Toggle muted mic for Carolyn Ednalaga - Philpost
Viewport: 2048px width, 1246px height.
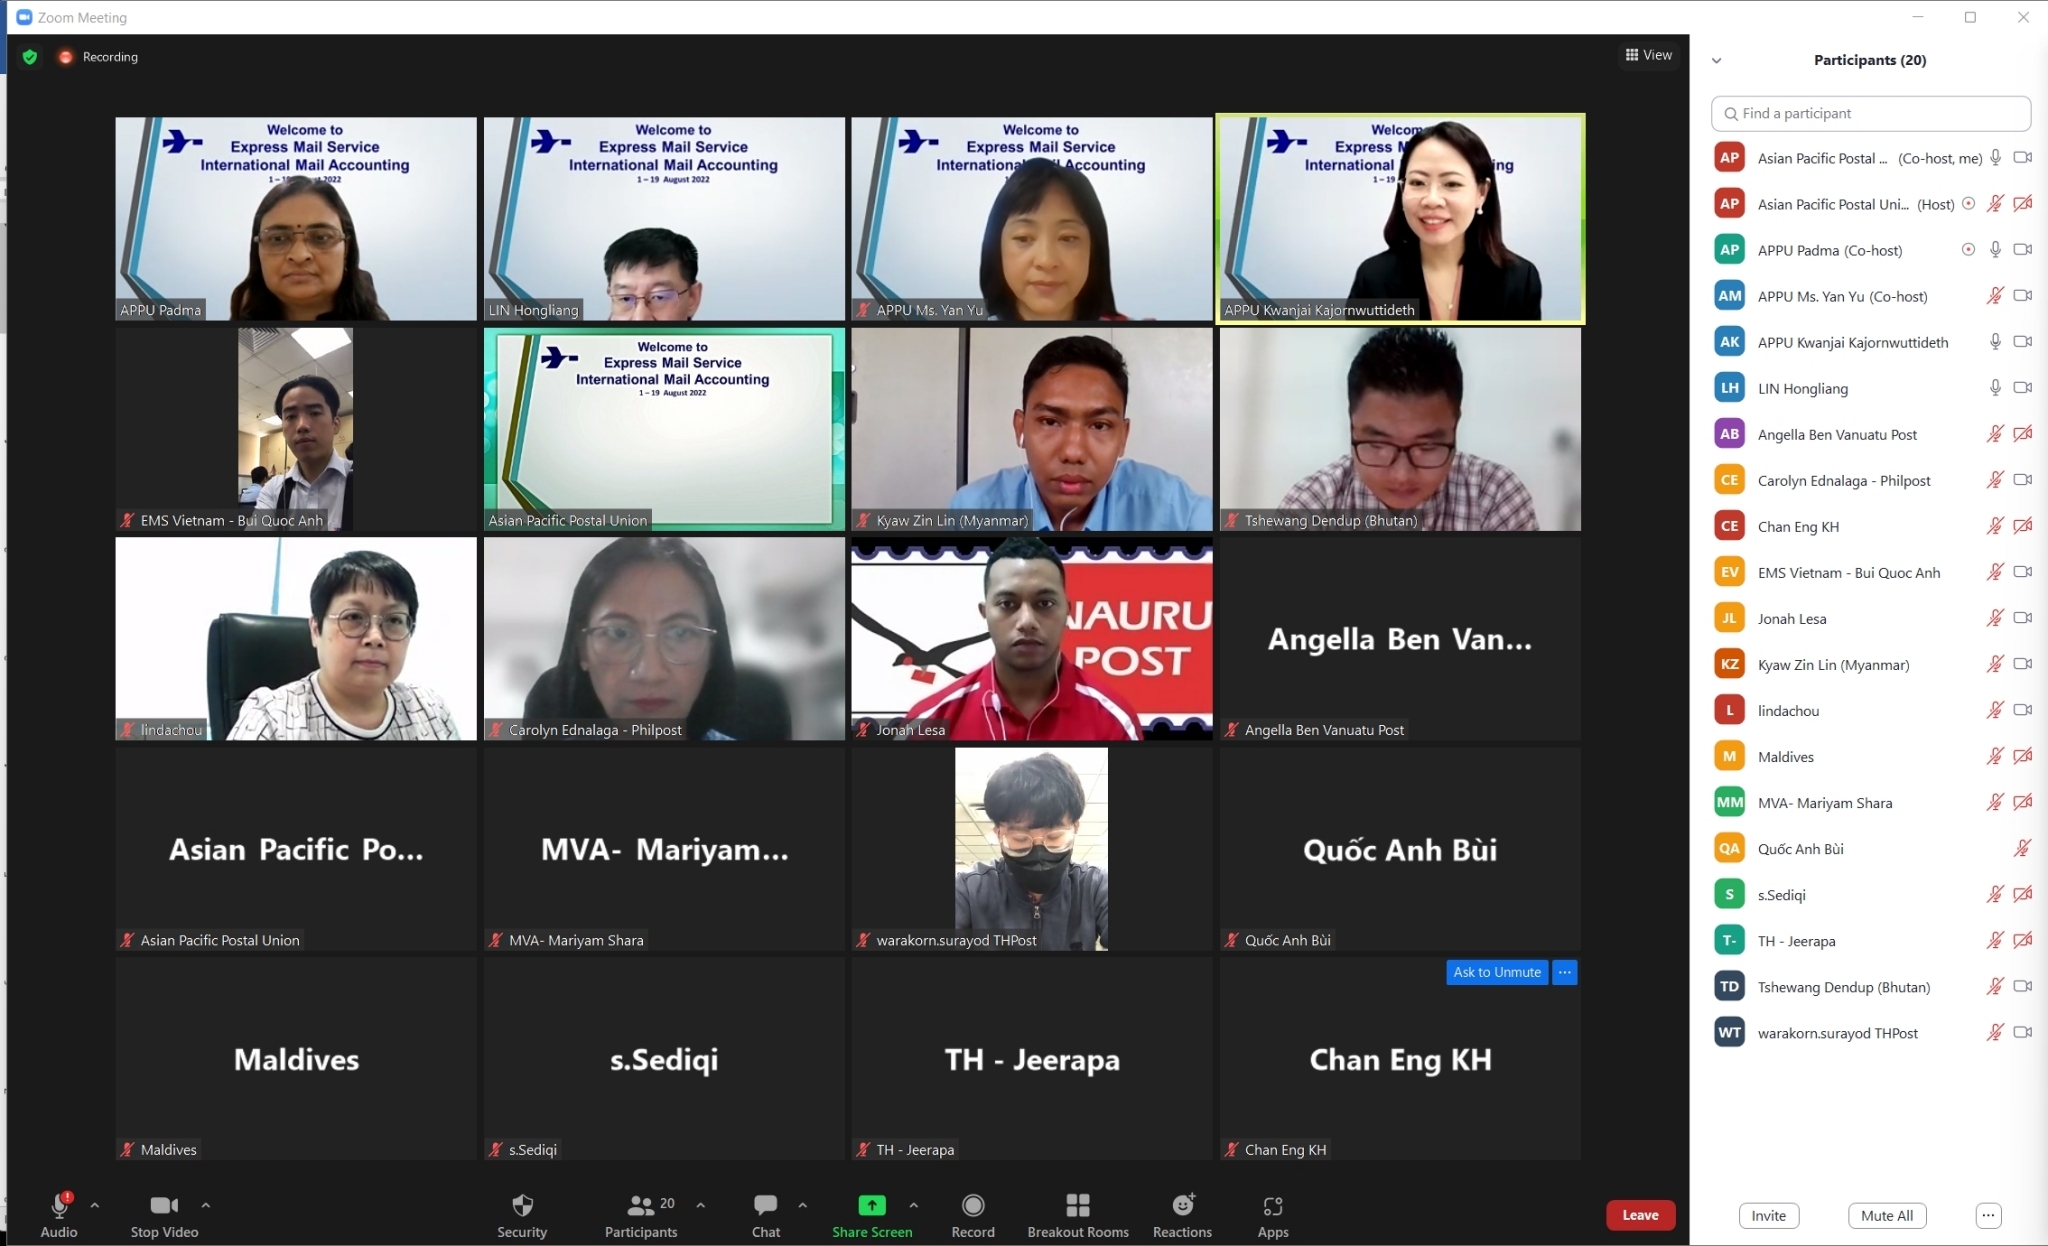[x=1995, y=480]
